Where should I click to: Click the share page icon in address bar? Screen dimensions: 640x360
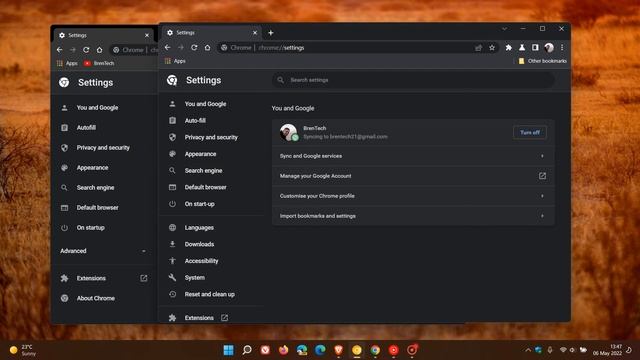[478, 48]
